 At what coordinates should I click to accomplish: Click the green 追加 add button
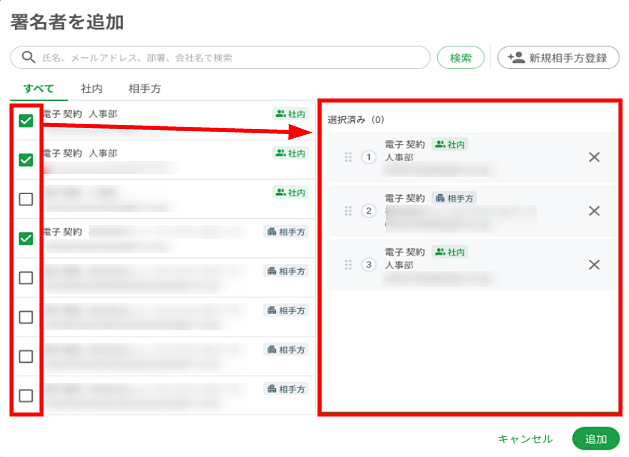pos(596,439)
